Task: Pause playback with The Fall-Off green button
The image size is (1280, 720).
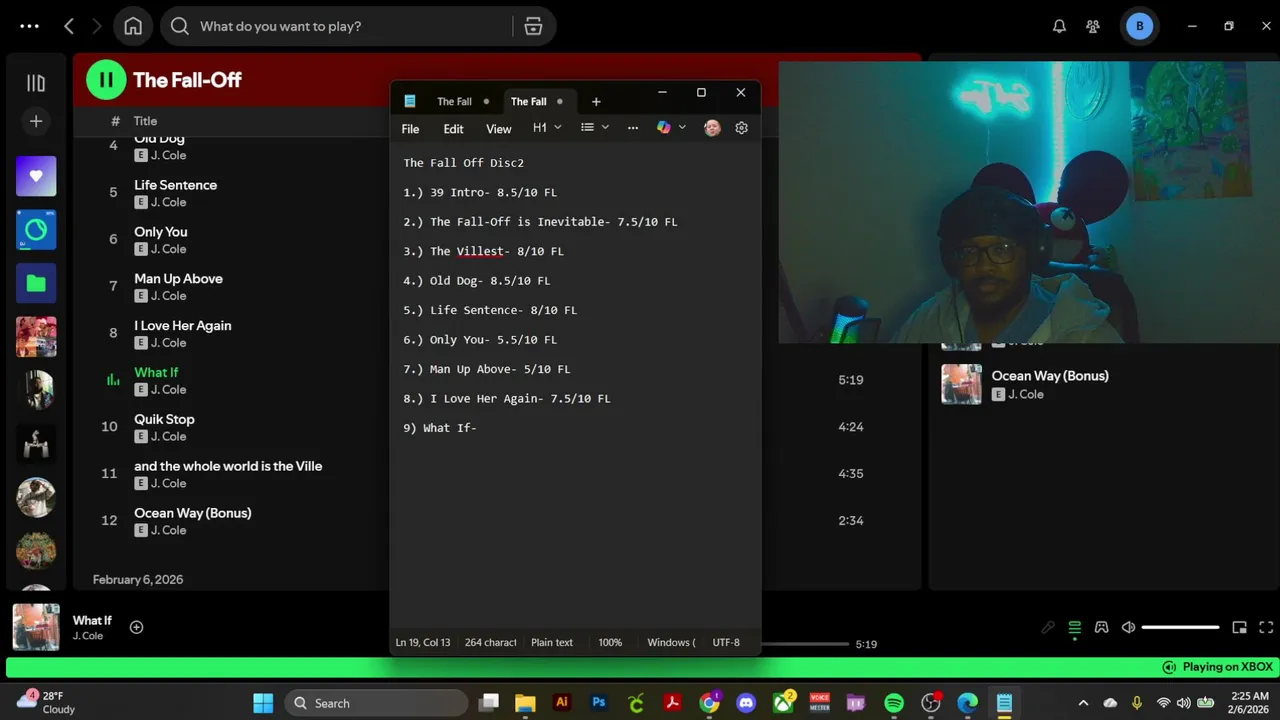Action: coord(106,80)
